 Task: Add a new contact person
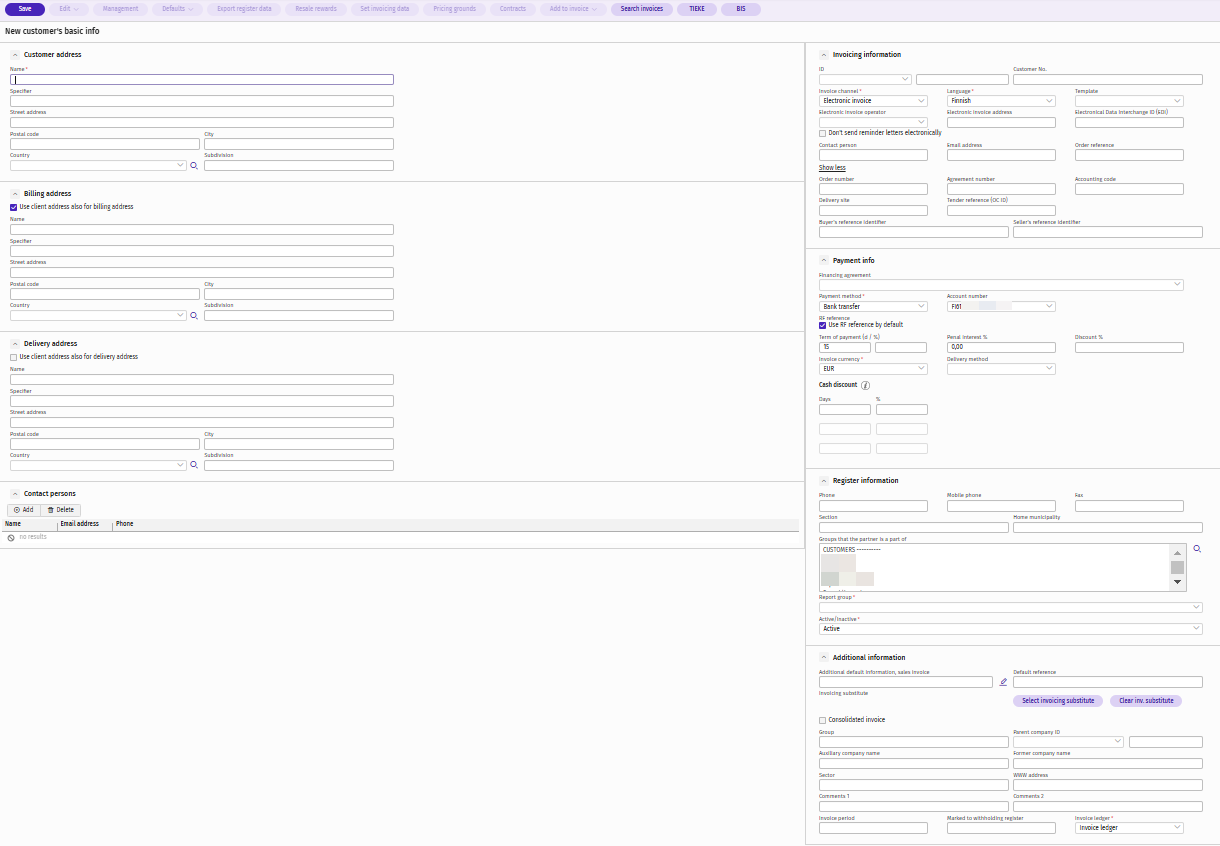pos(23,510)
